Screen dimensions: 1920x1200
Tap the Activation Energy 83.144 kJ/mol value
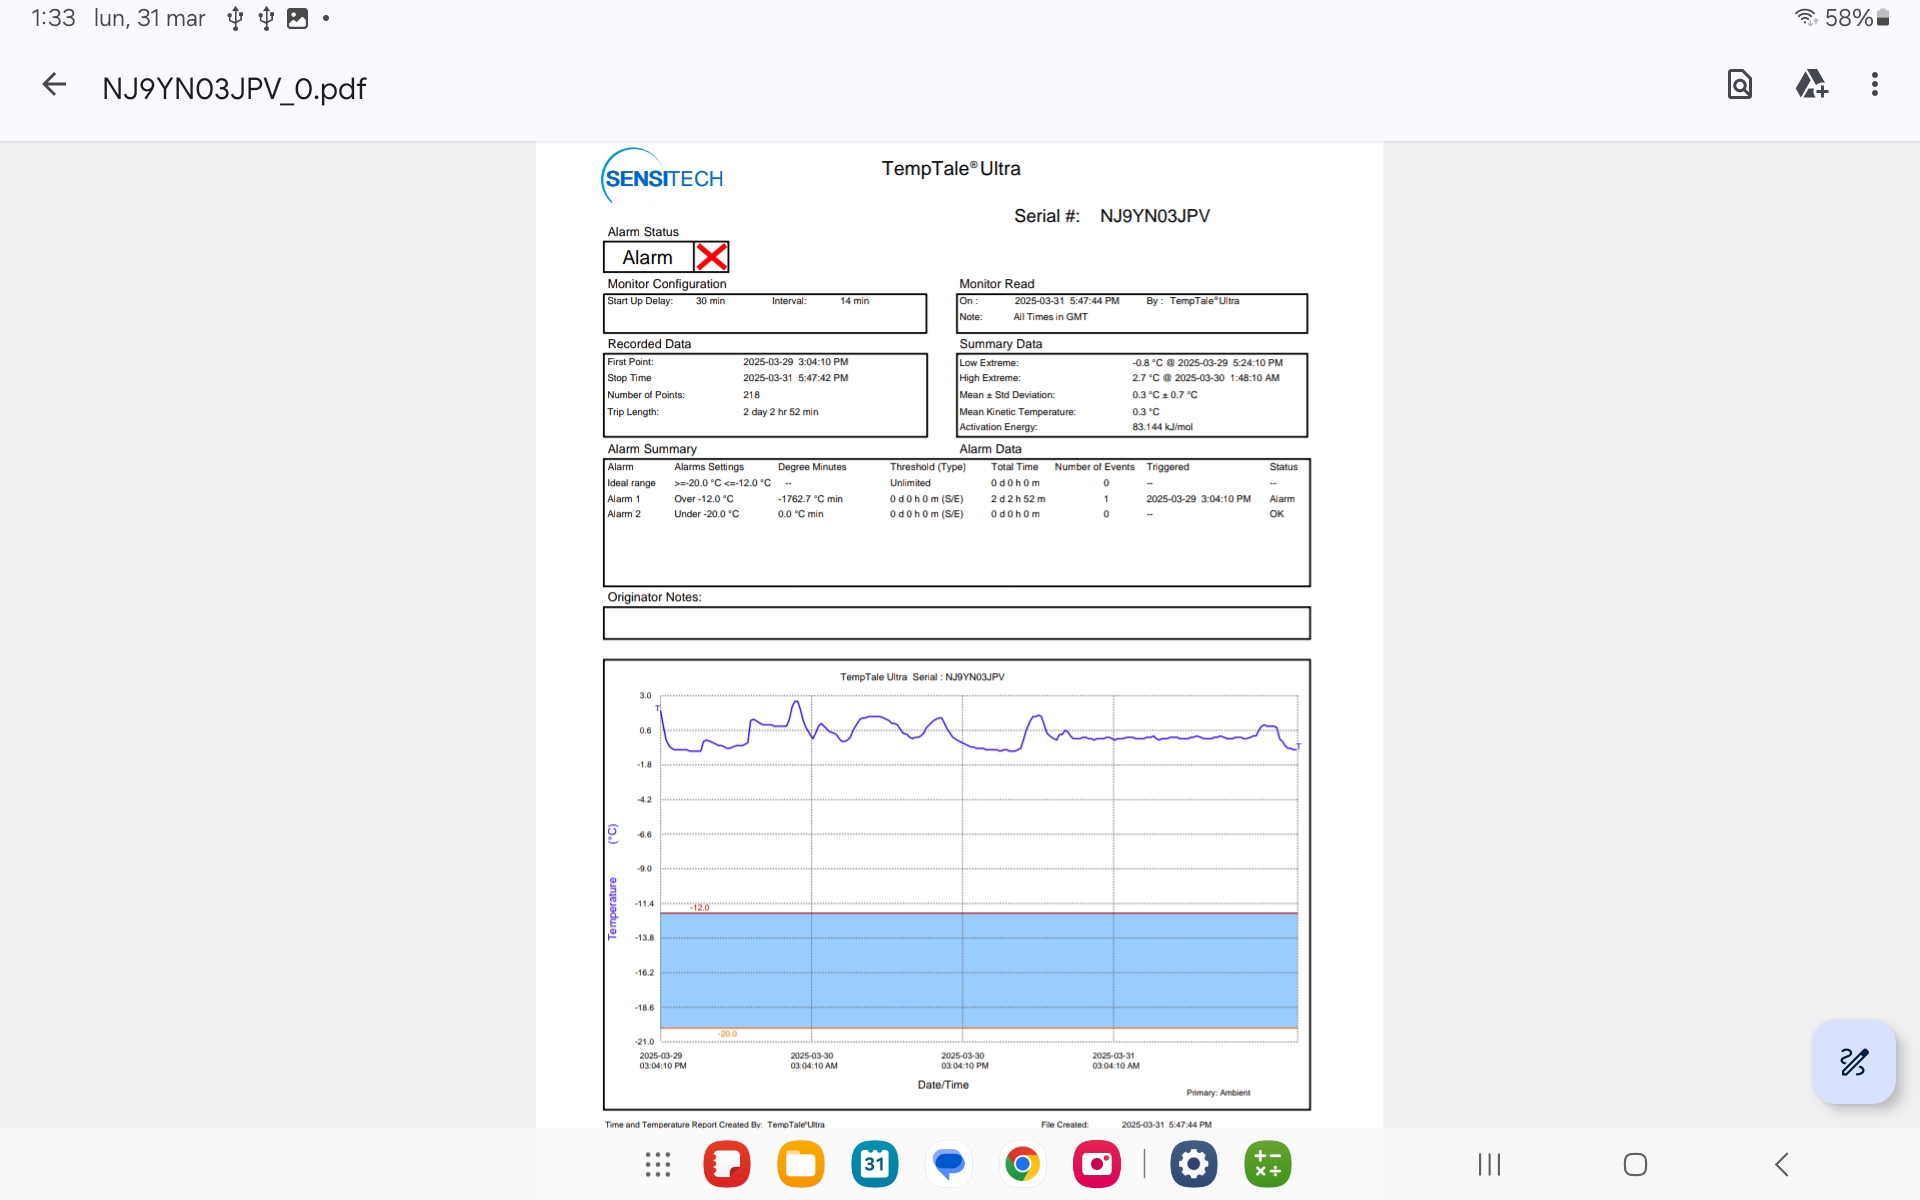coord(1162,427)
